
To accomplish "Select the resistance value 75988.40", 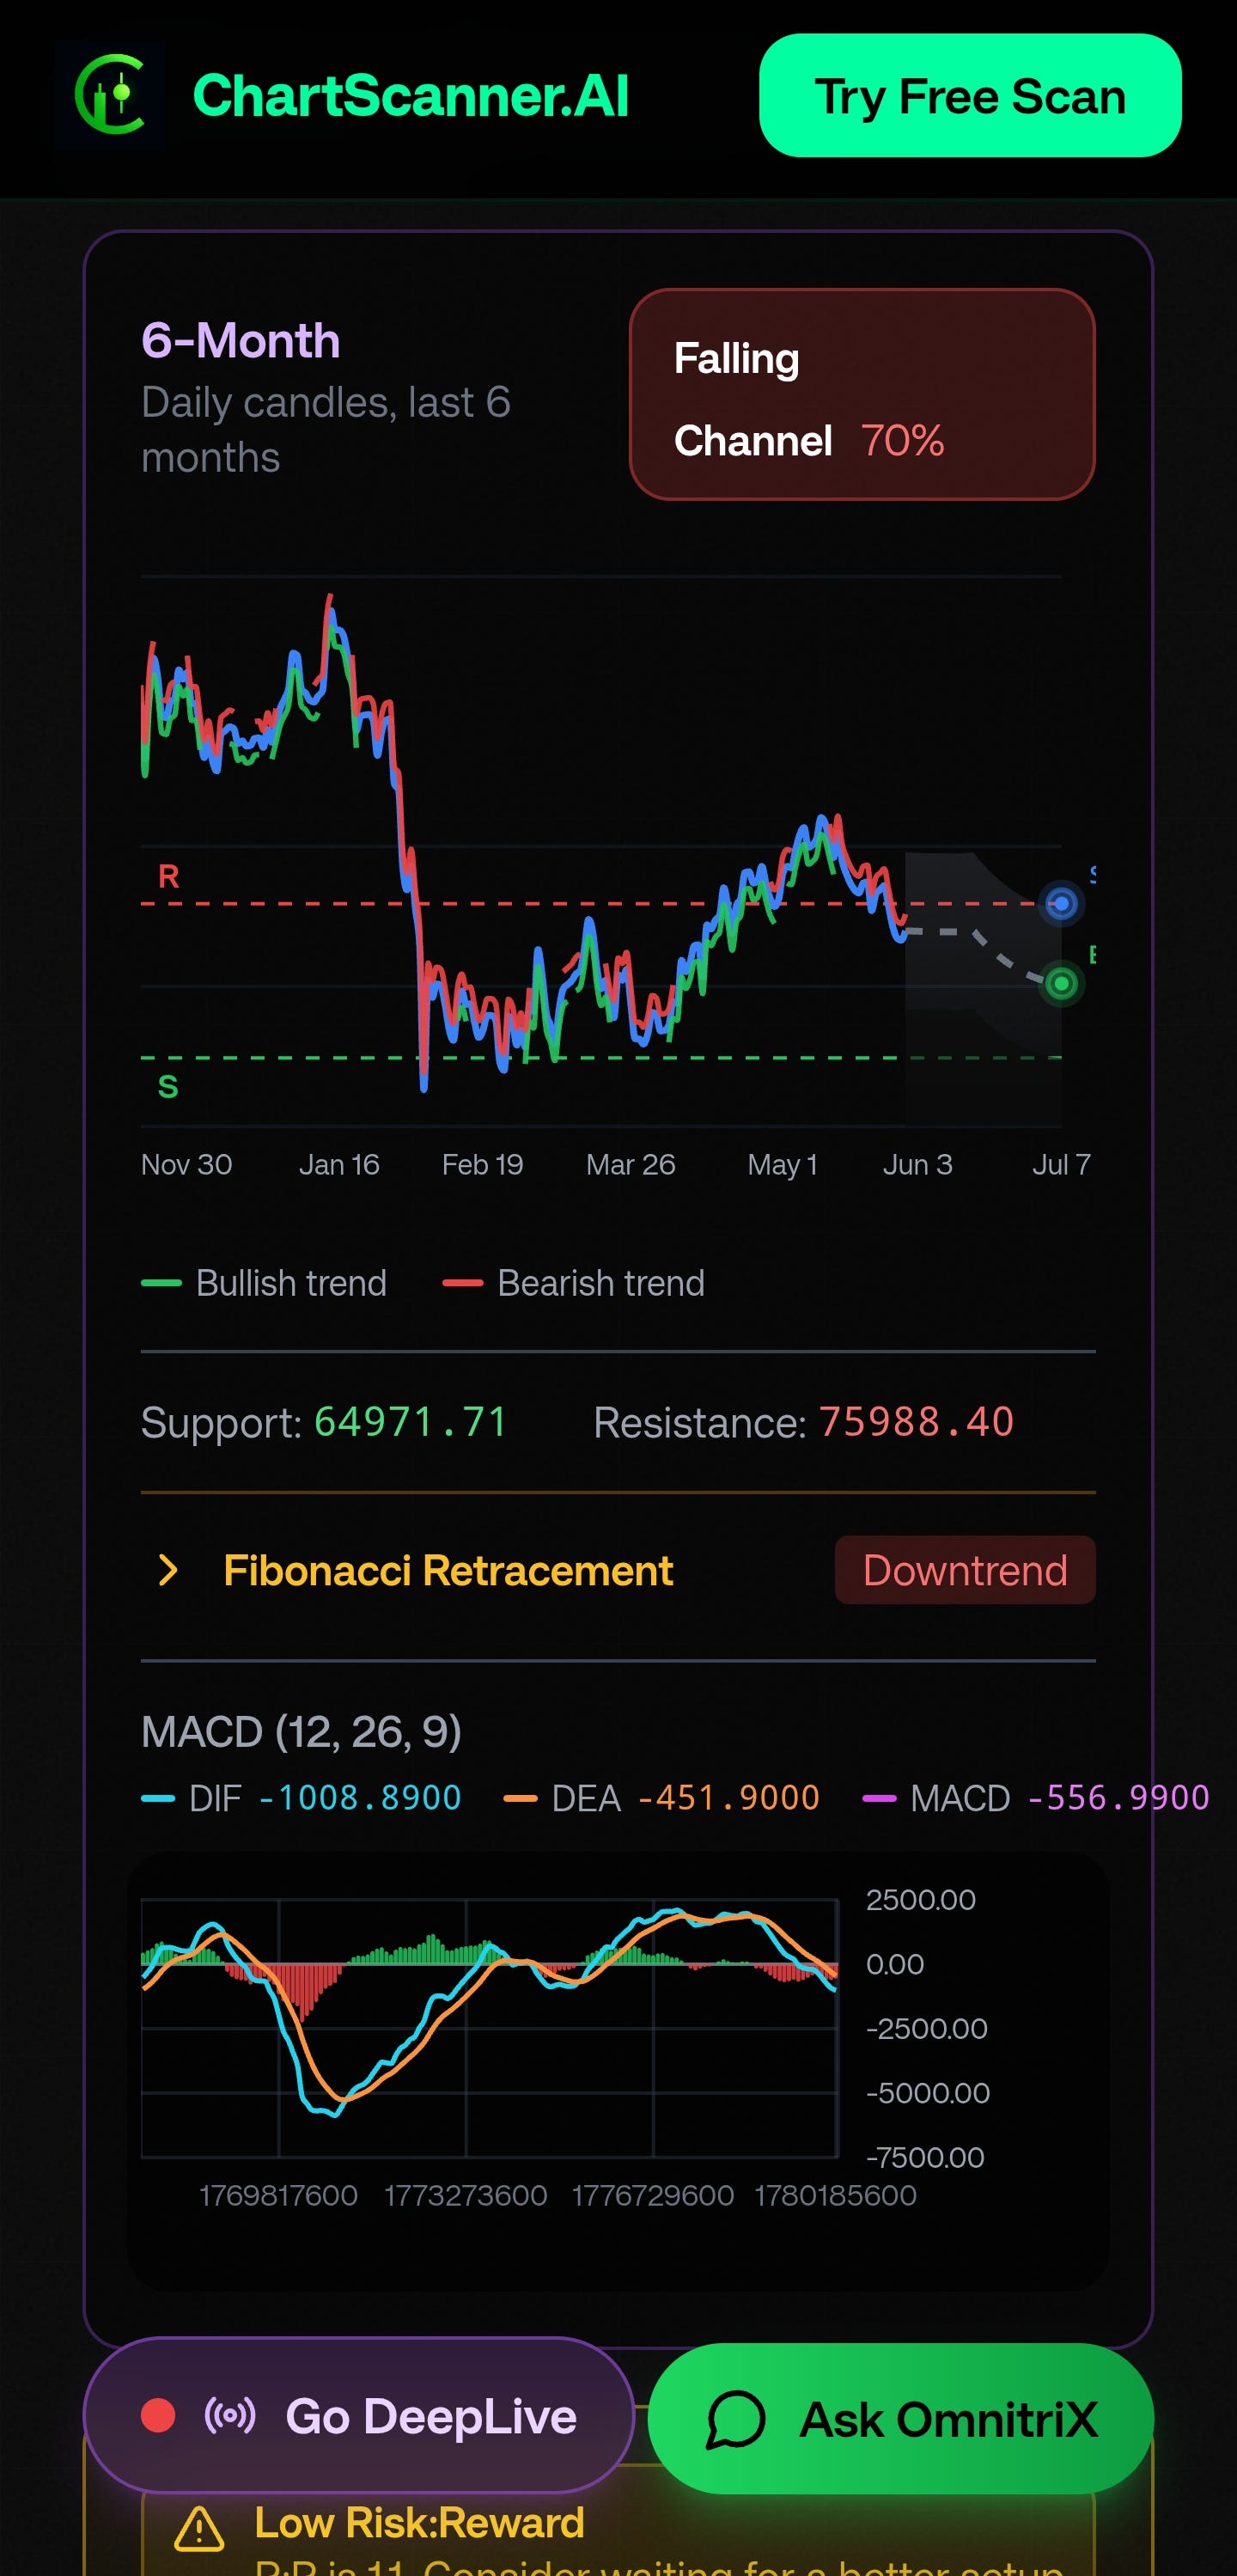I will coord(916,1422).
